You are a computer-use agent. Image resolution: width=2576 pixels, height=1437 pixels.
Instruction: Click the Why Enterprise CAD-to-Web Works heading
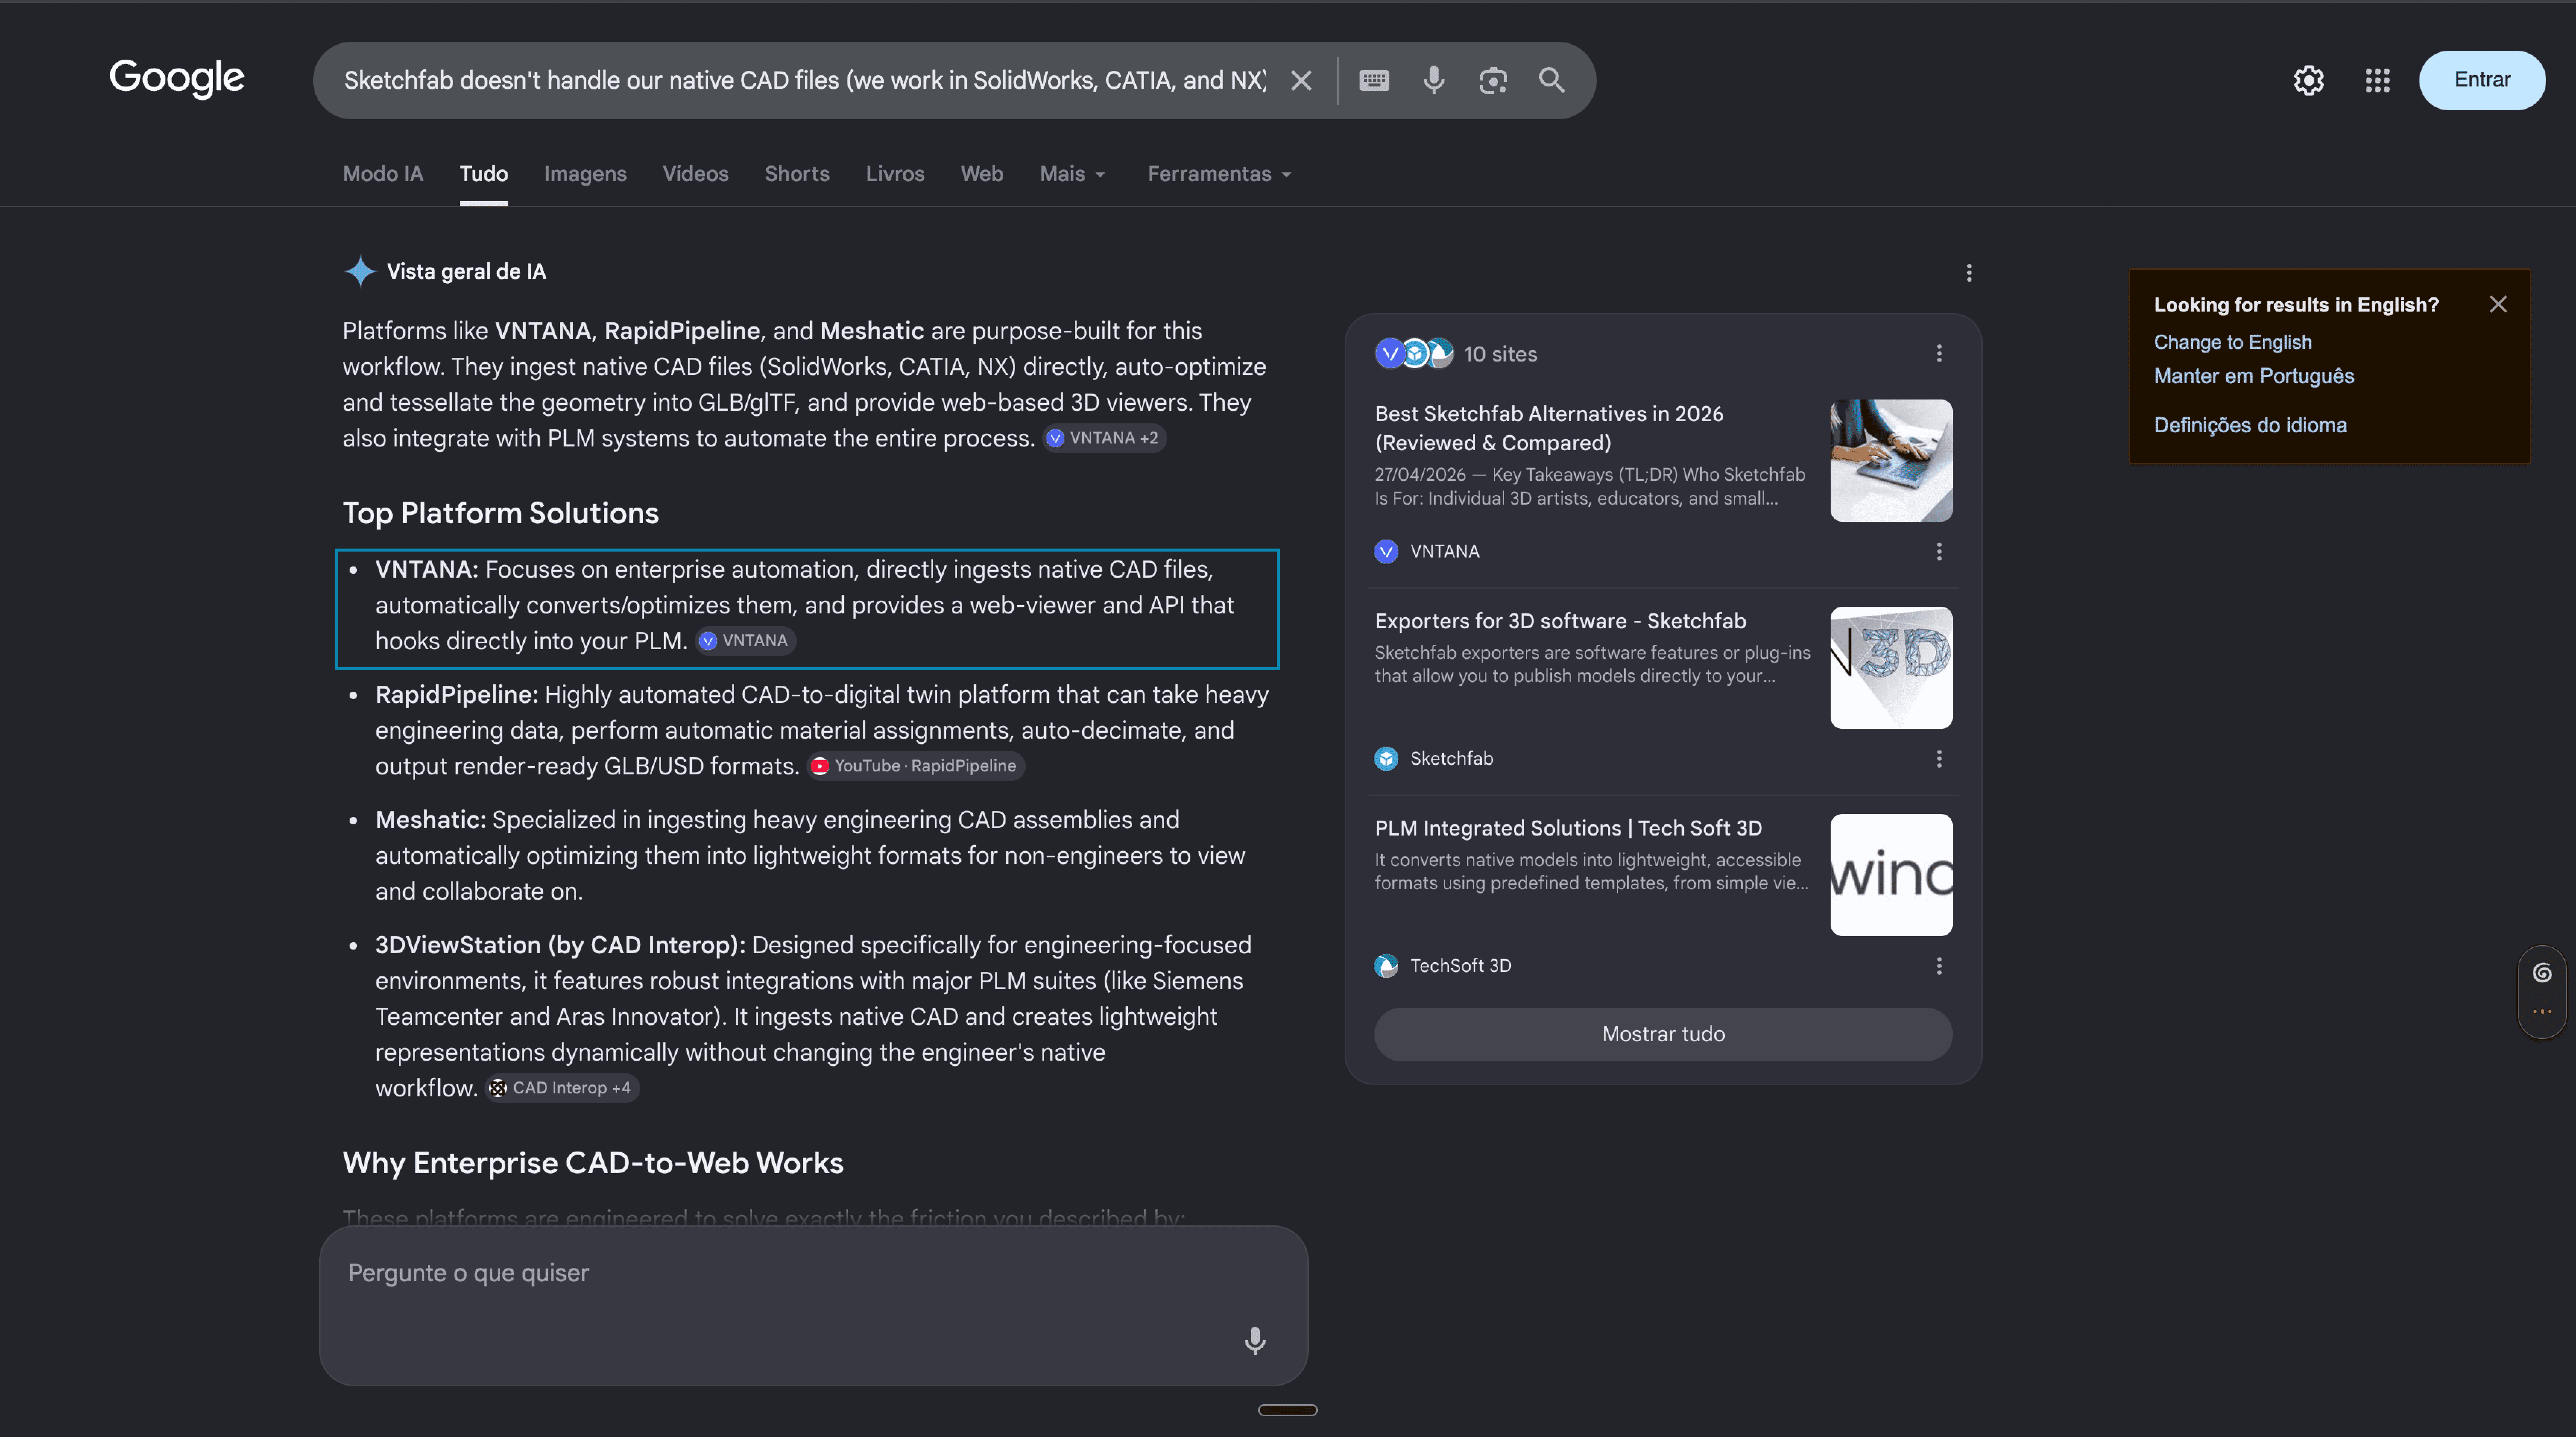[x=593, y=1163]
